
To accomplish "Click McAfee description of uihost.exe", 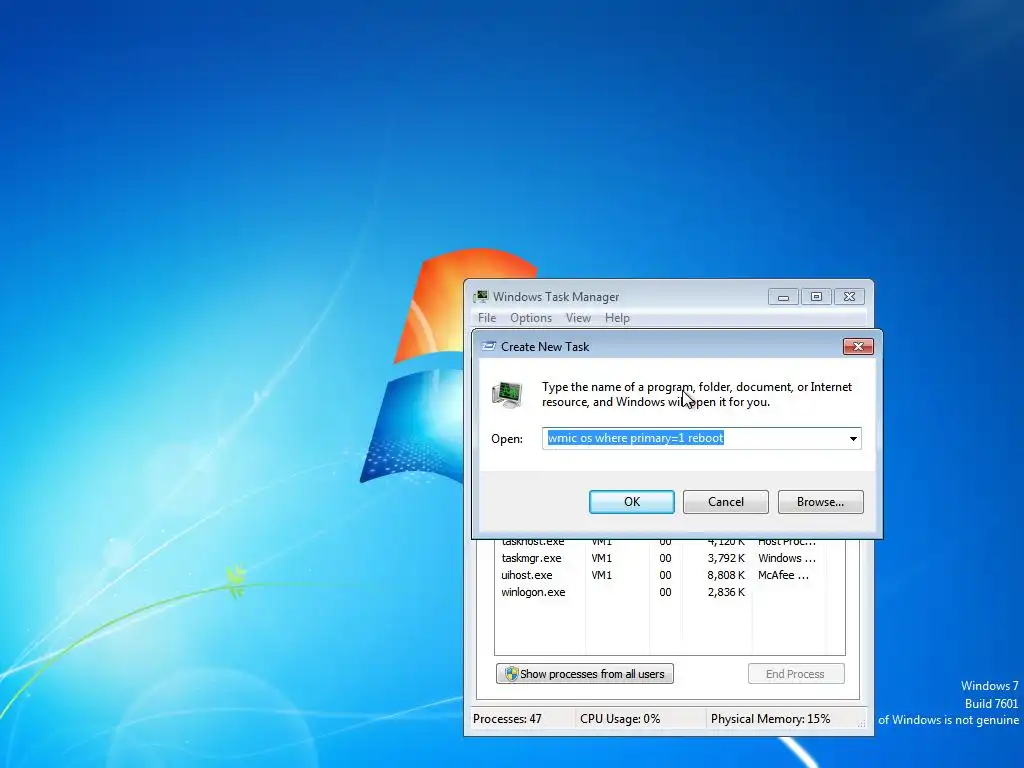I will pos(784,575).
